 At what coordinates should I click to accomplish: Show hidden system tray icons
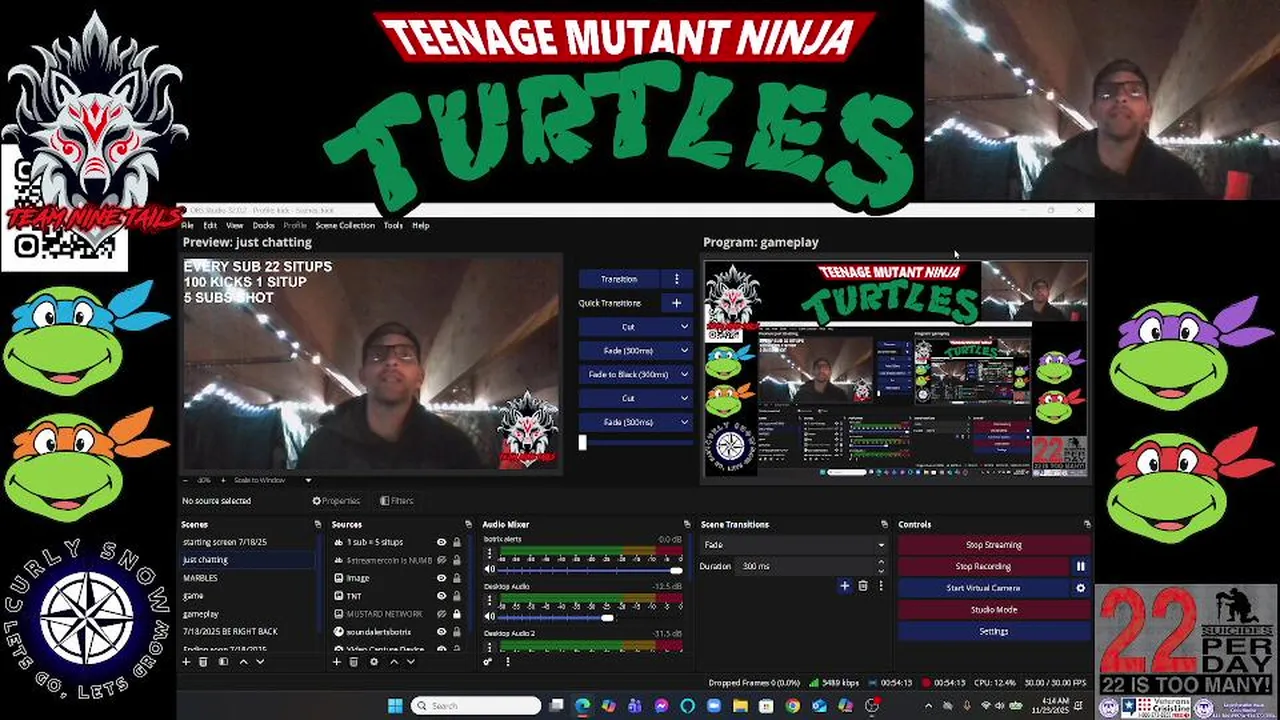(928, 706)
